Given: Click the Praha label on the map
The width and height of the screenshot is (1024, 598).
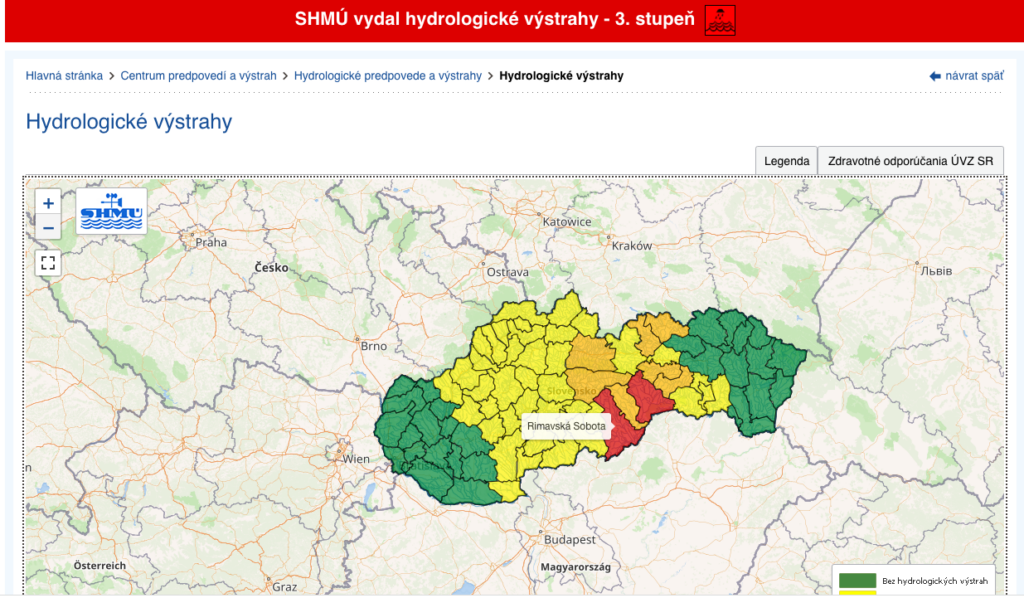Looking at the screenshot, I should (211, 242).
